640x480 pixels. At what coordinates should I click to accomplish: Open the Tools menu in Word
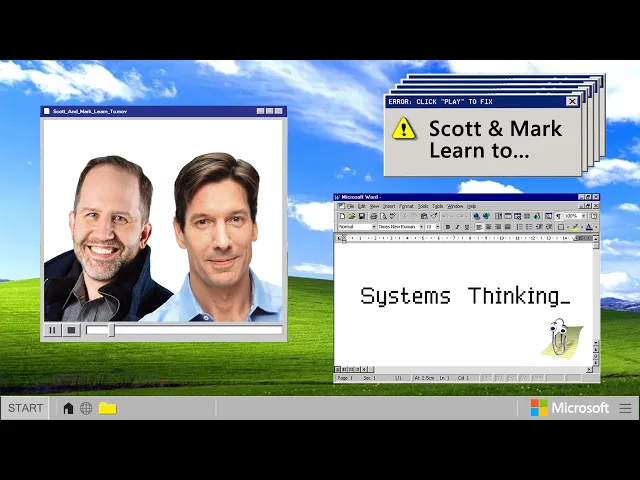[423, 207]
